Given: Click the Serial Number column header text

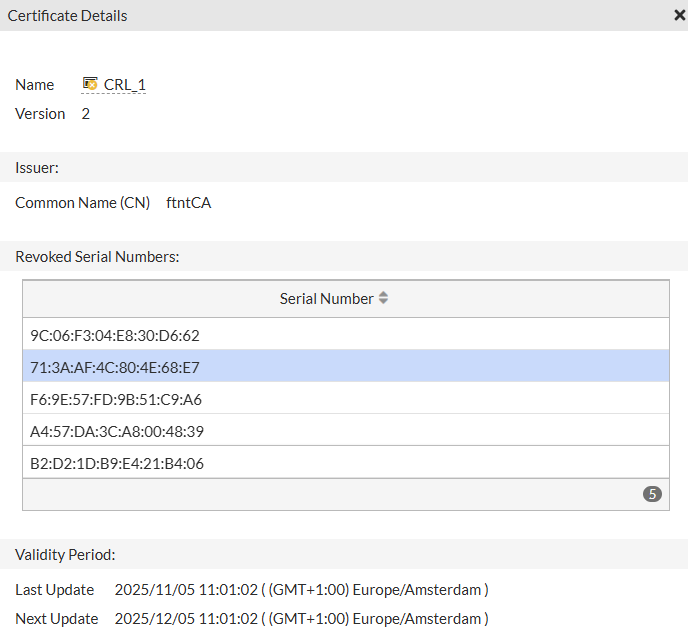Looking at the screenshot, I should click(x=326, y=298).
